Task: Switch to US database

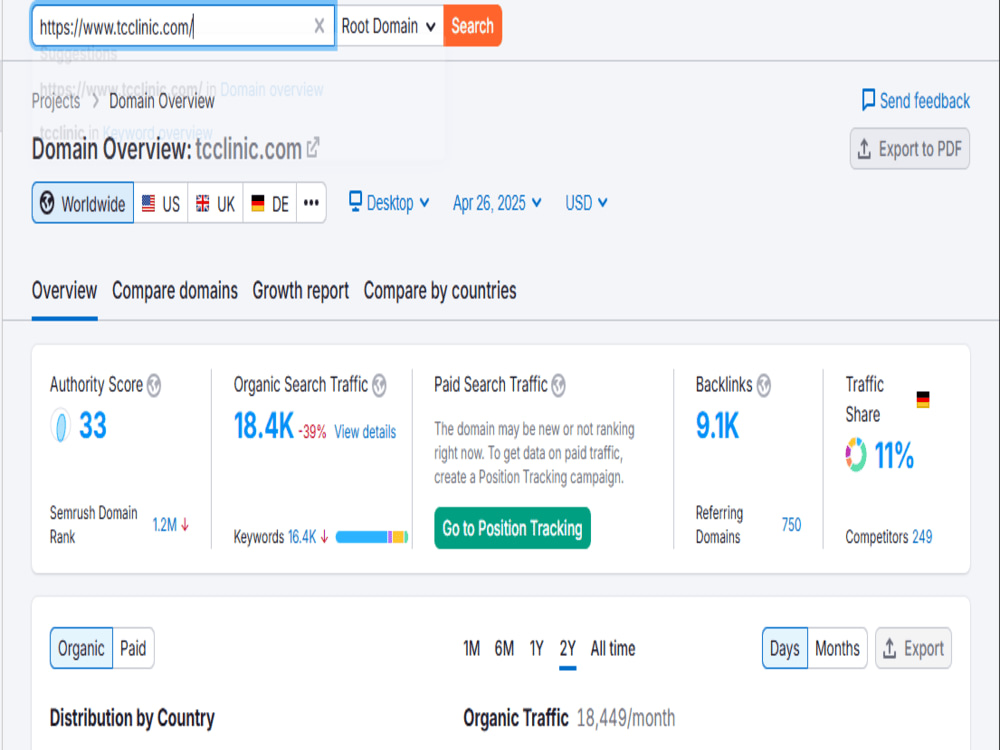Action: coord(161,203)
